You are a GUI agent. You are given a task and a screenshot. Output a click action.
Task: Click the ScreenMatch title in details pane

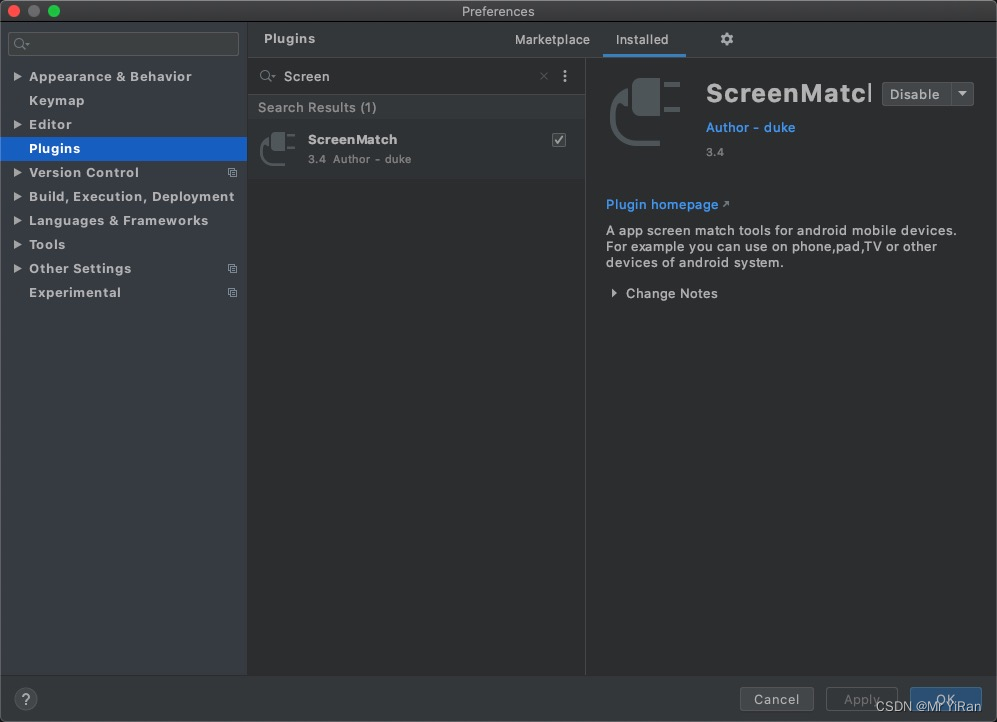[x=788, y=93]
